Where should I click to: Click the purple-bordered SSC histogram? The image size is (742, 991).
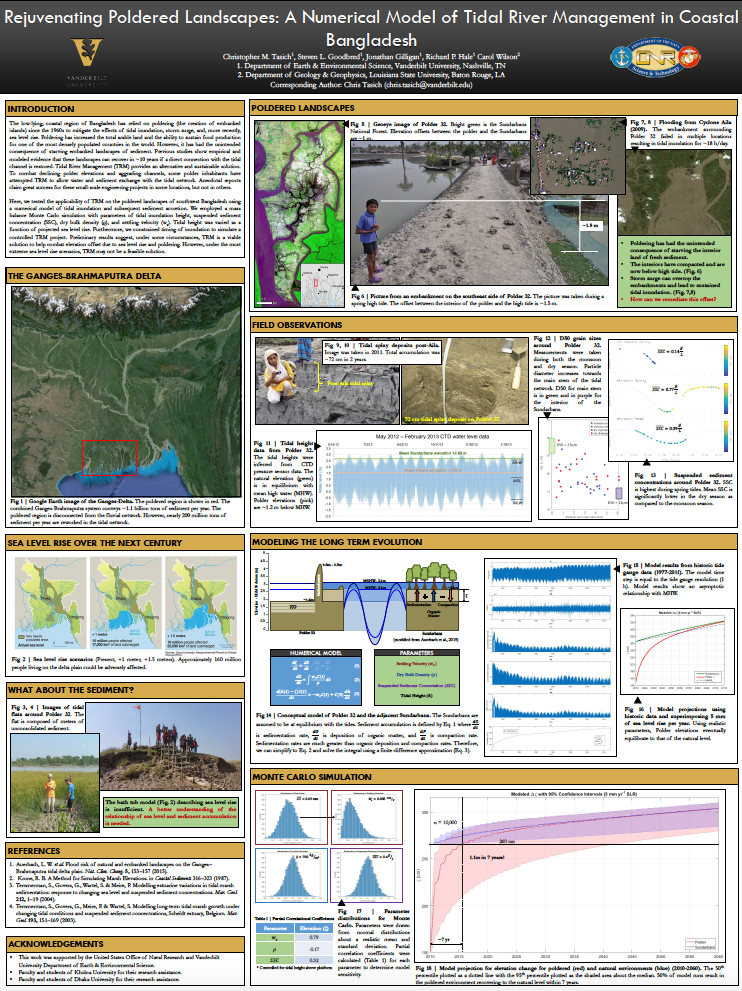[366, 875]
